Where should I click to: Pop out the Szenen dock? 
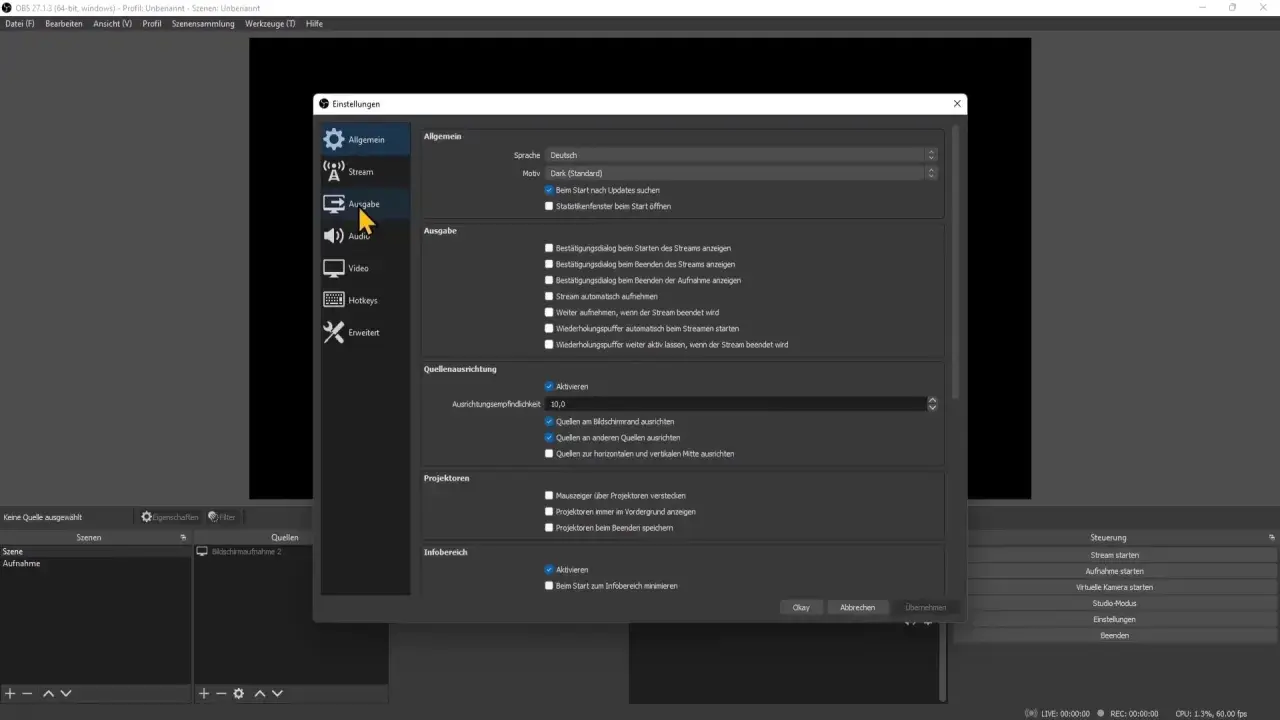point(183,538)
